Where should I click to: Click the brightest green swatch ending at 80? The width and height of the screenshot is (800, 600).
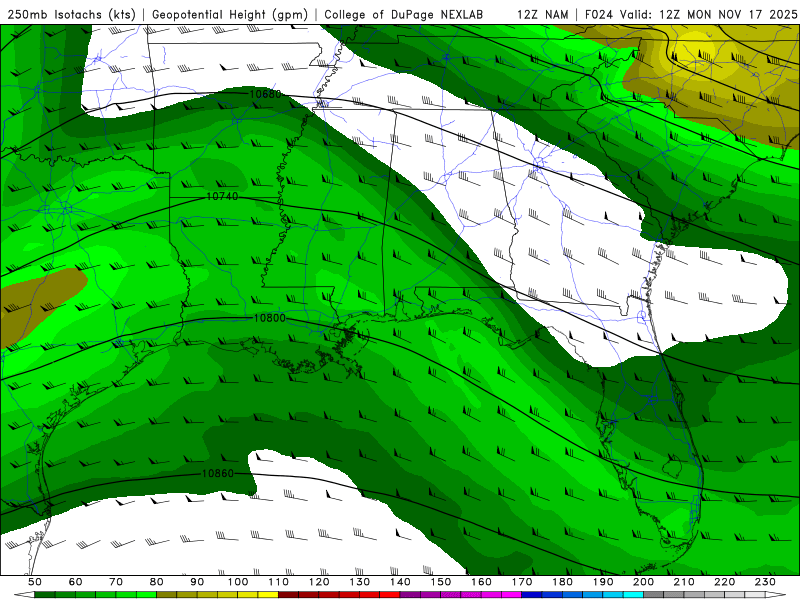[x=146, y=595]
